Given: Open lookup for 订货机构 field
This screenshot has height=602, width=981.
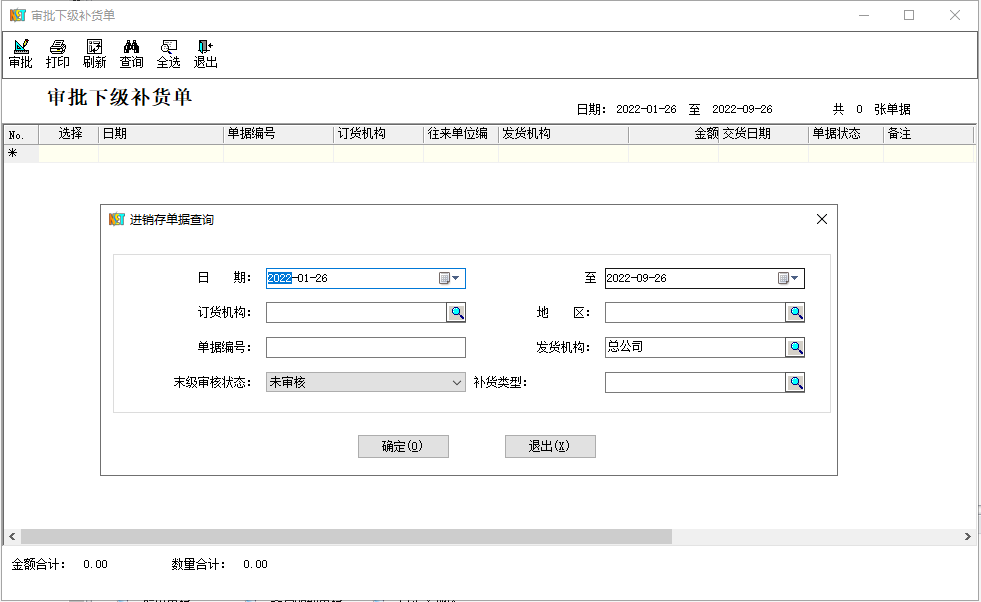Looking at the screenshot, I should tap(456, 313).
